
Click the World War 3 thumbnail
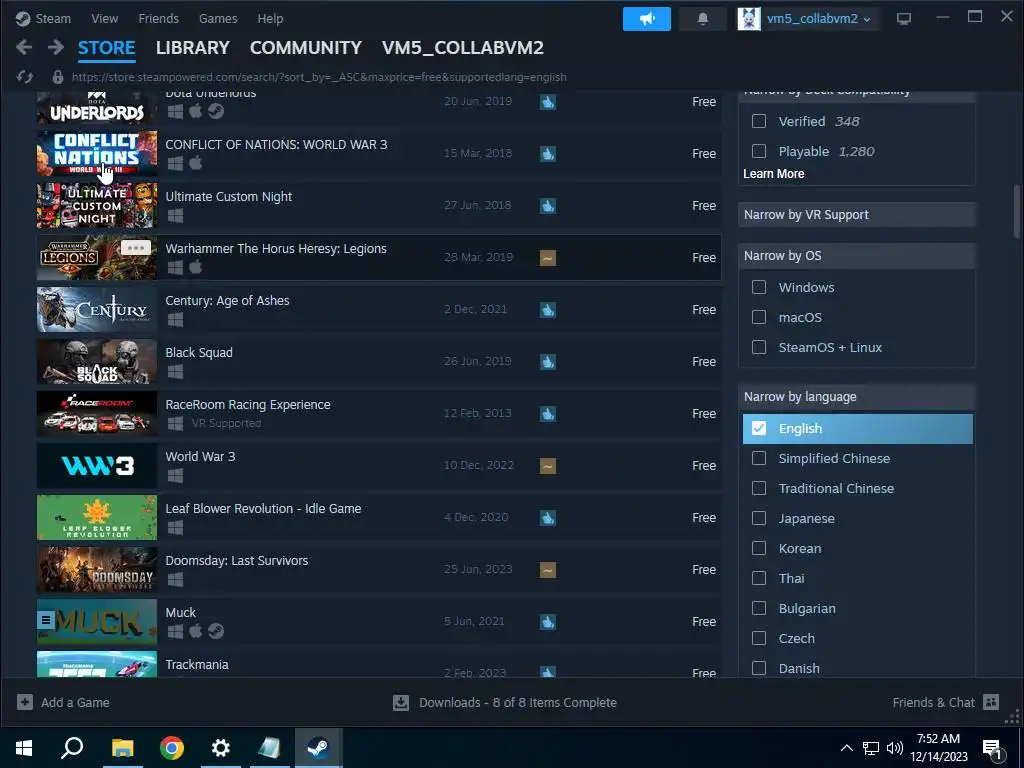[x=97, y=466]
